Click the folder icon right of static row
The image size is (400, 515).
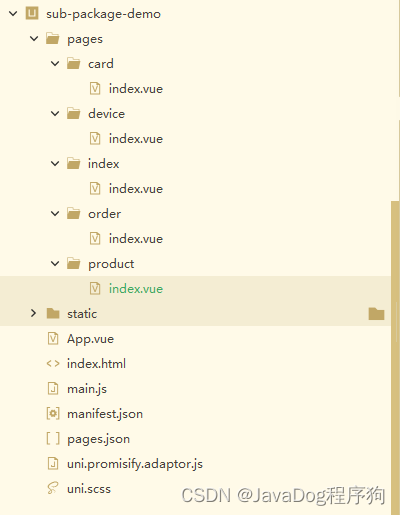[376, 314]
